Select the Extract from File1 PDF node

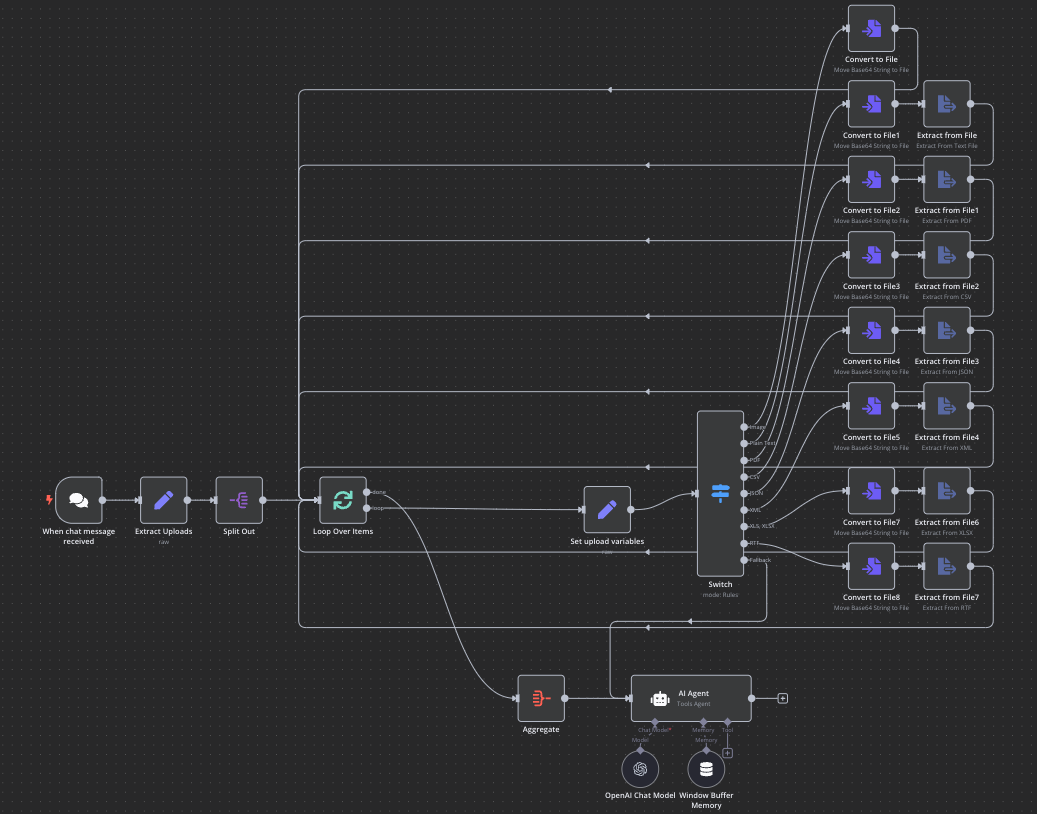(947, 179)
